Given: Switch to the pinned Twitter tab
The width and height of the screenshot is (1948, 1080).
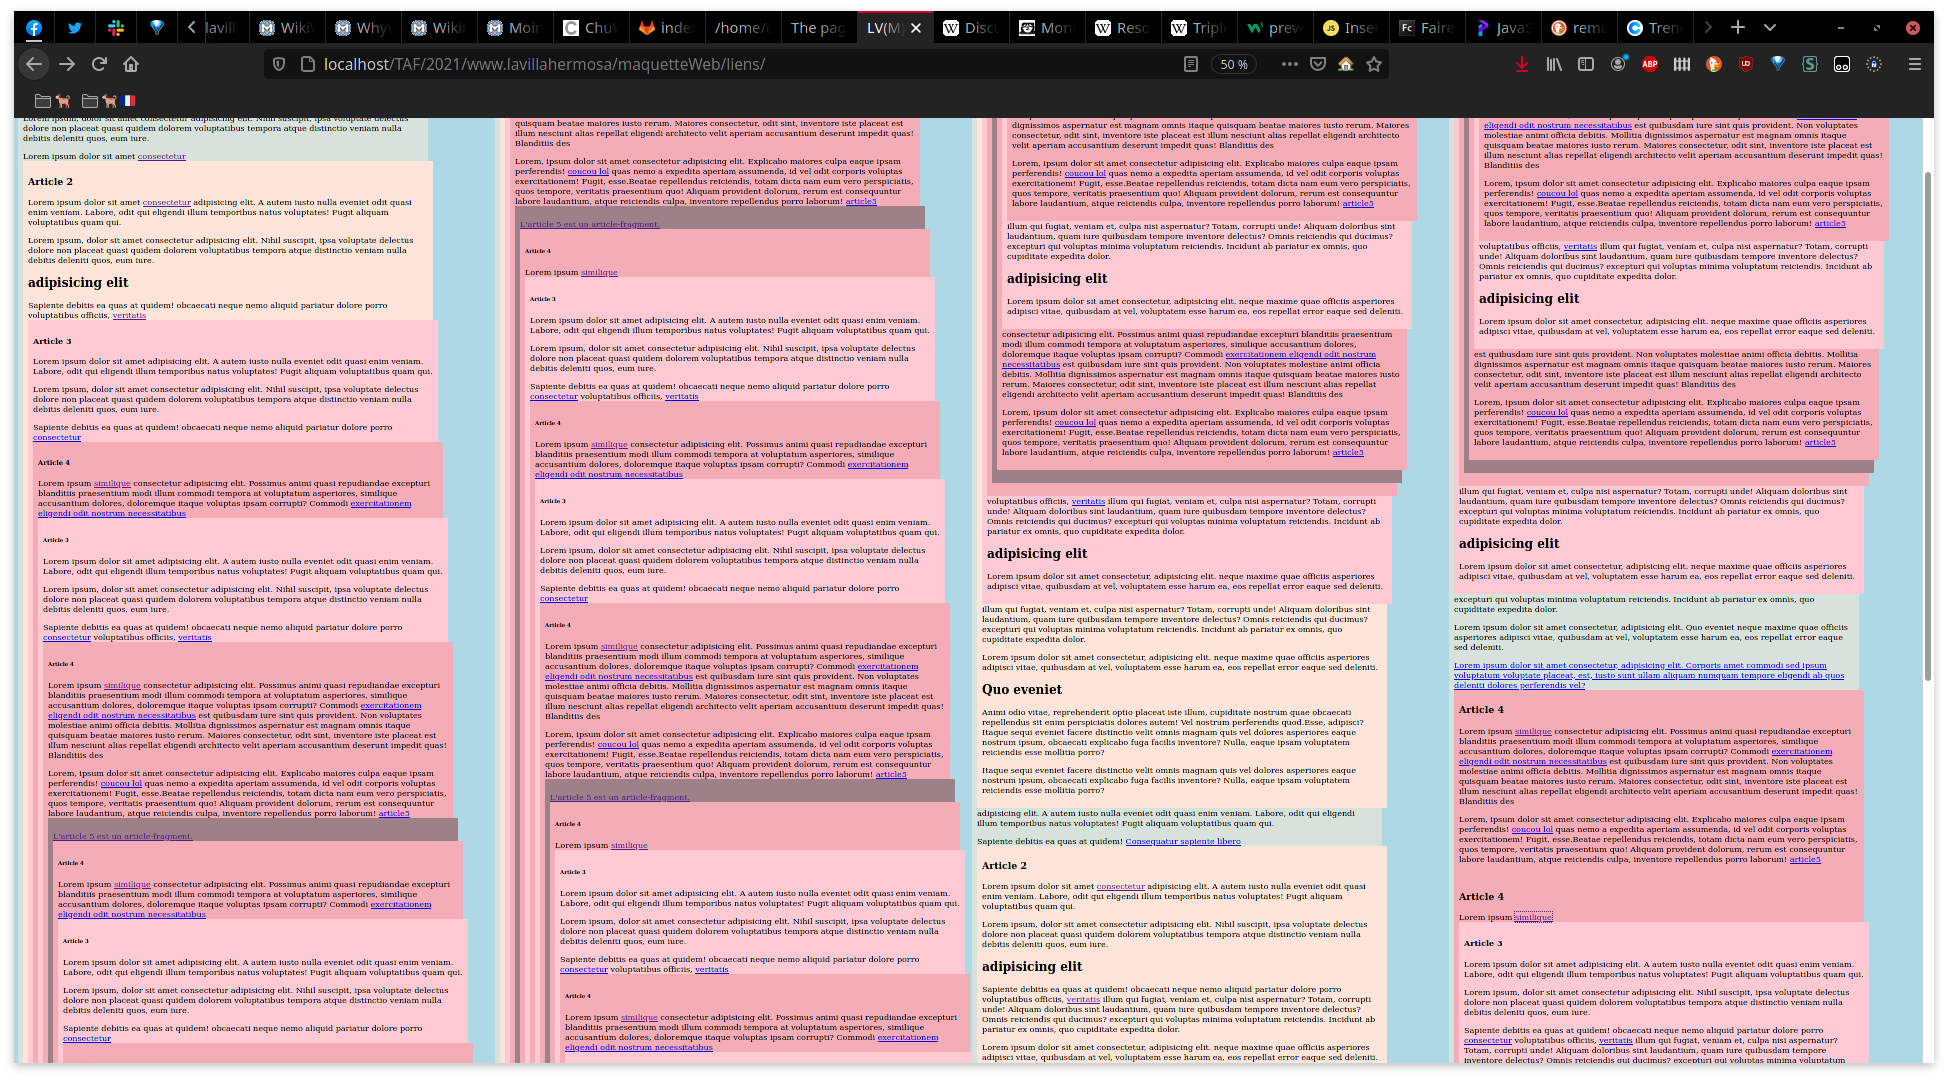Looking at the screenshot, I should pos(74,27).
